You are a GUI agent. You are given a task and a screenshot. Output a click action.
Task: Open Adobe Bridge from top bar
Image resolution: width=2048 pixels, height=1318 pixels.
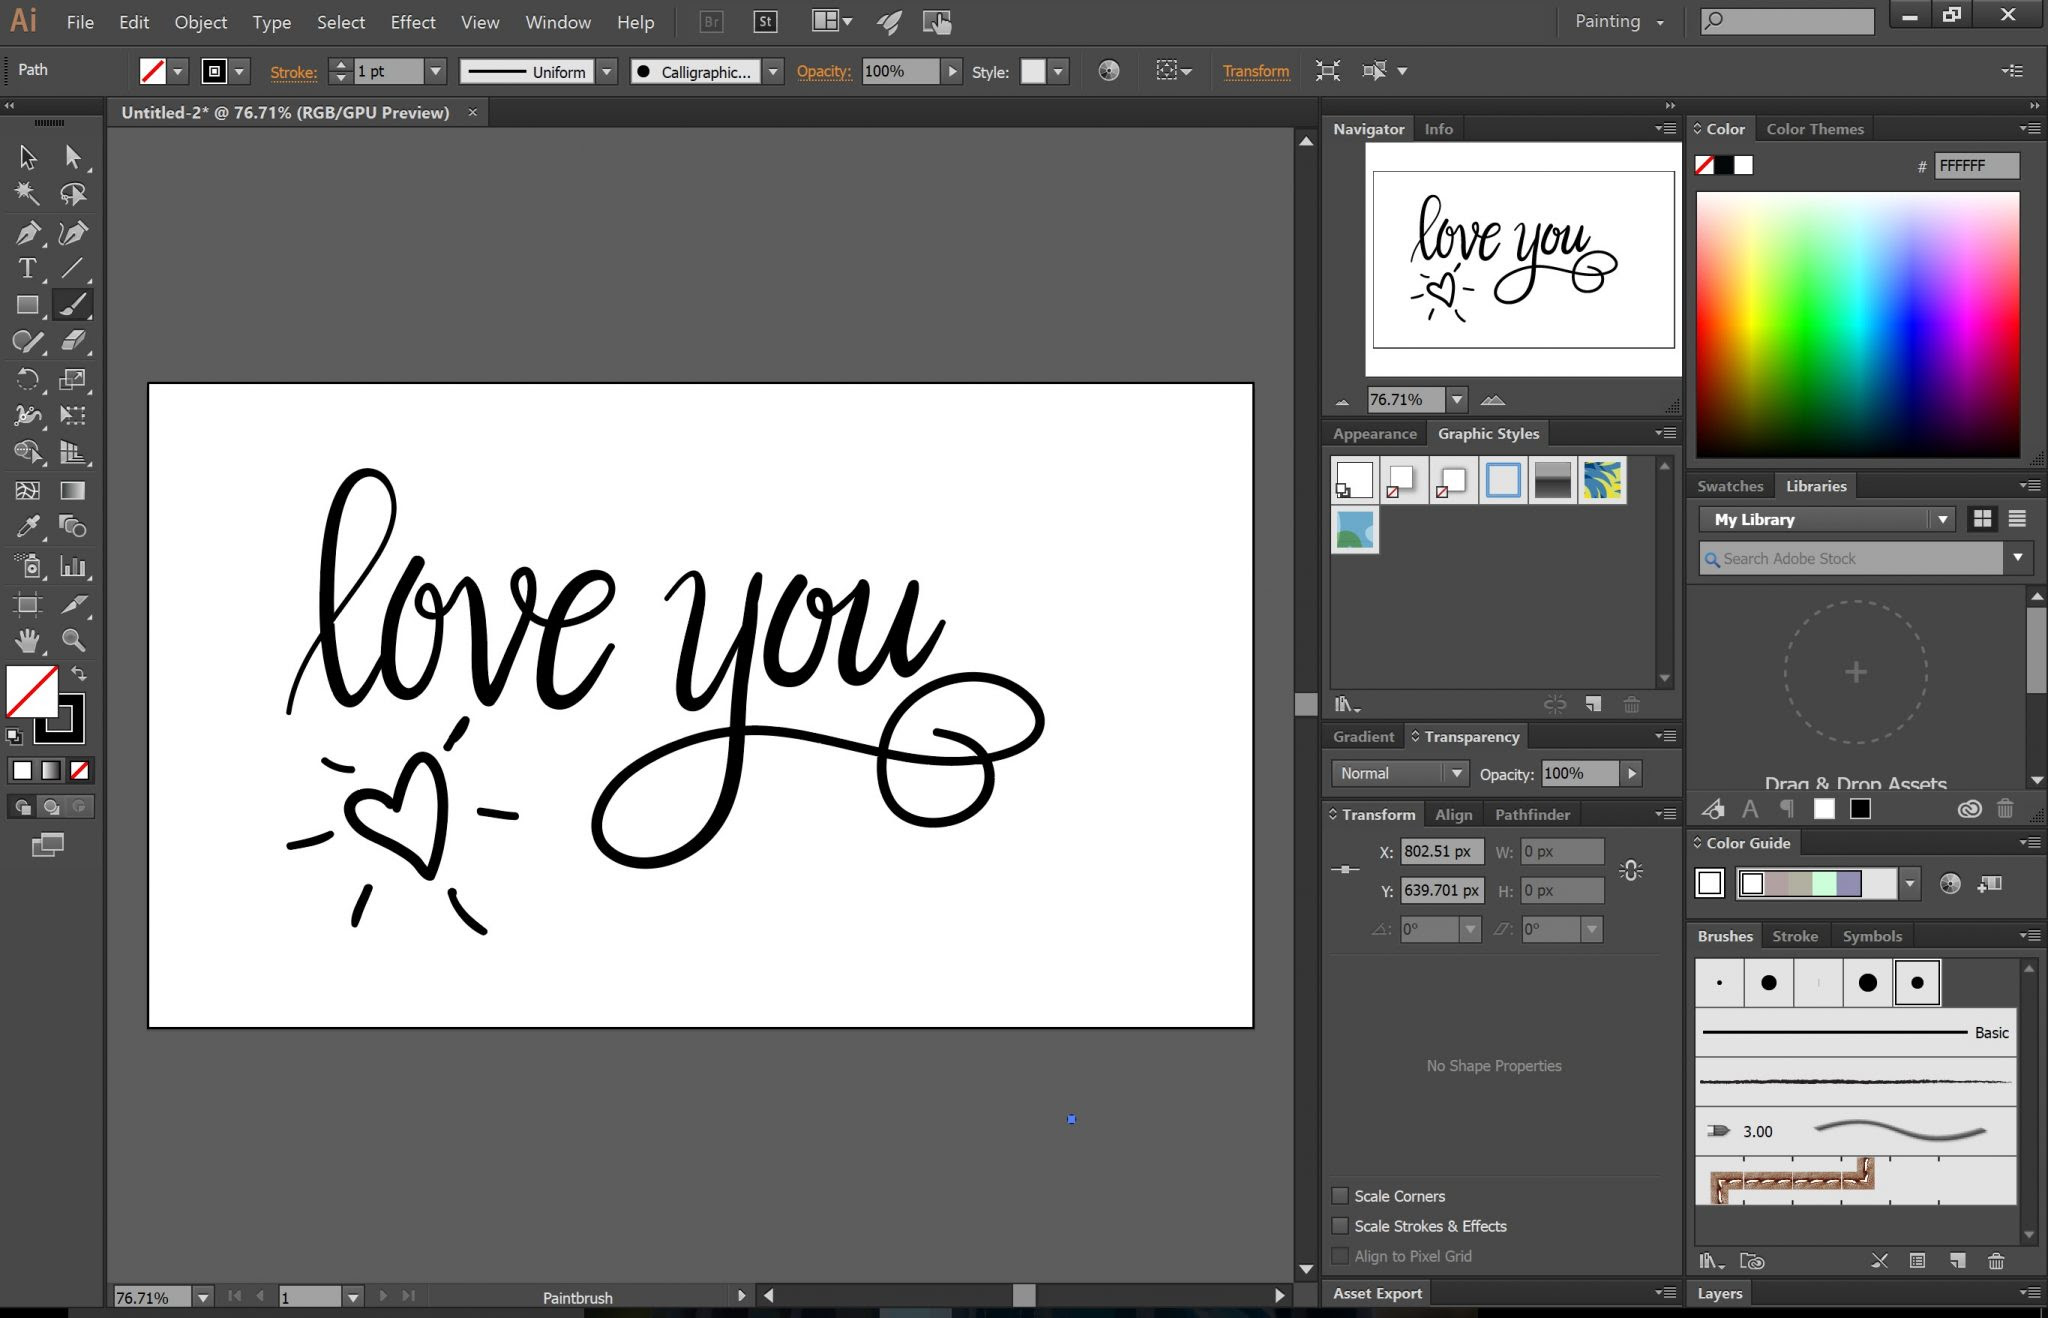[711, 22]
